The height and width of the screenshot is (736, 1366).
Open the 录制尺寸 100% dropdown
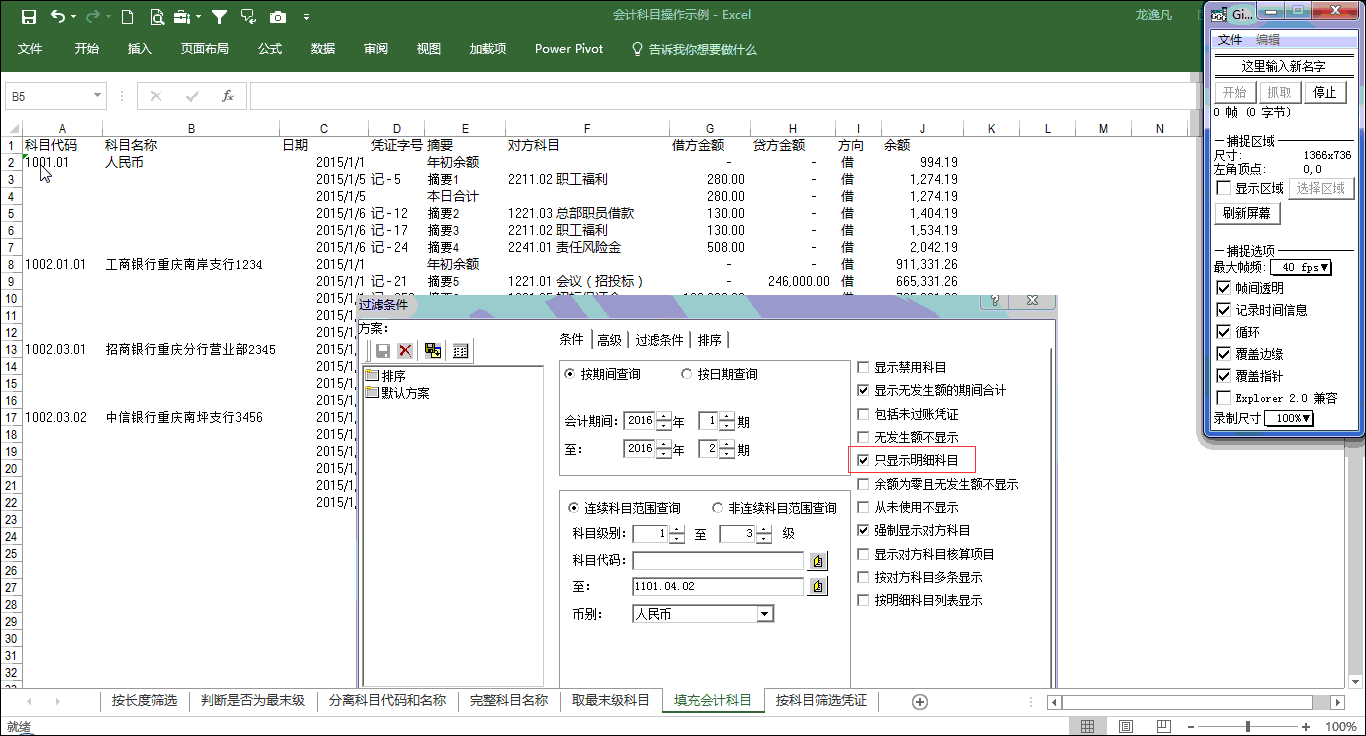tap(1289, 419)
